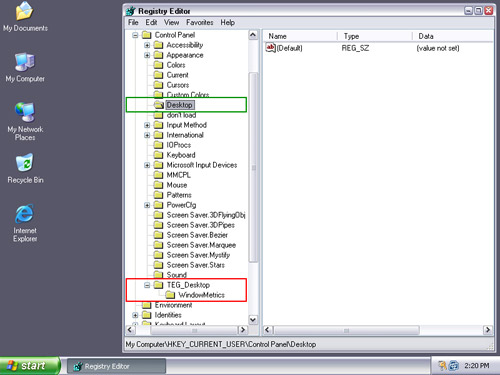Click the Input Method folder icon

[158, 125]
